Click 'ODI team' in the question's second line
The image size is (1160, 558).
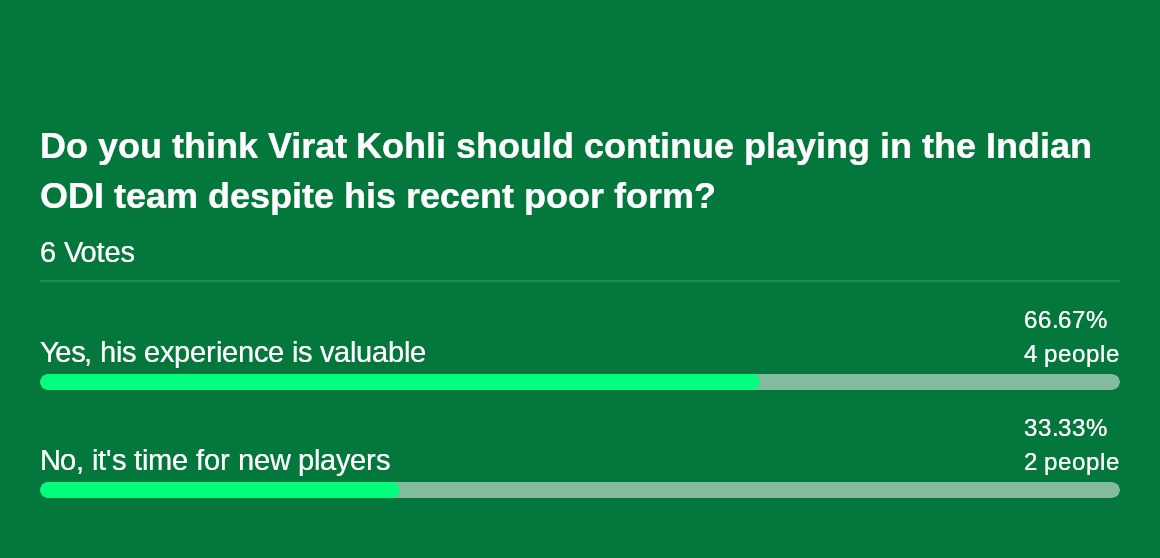(x=118, y=197)
